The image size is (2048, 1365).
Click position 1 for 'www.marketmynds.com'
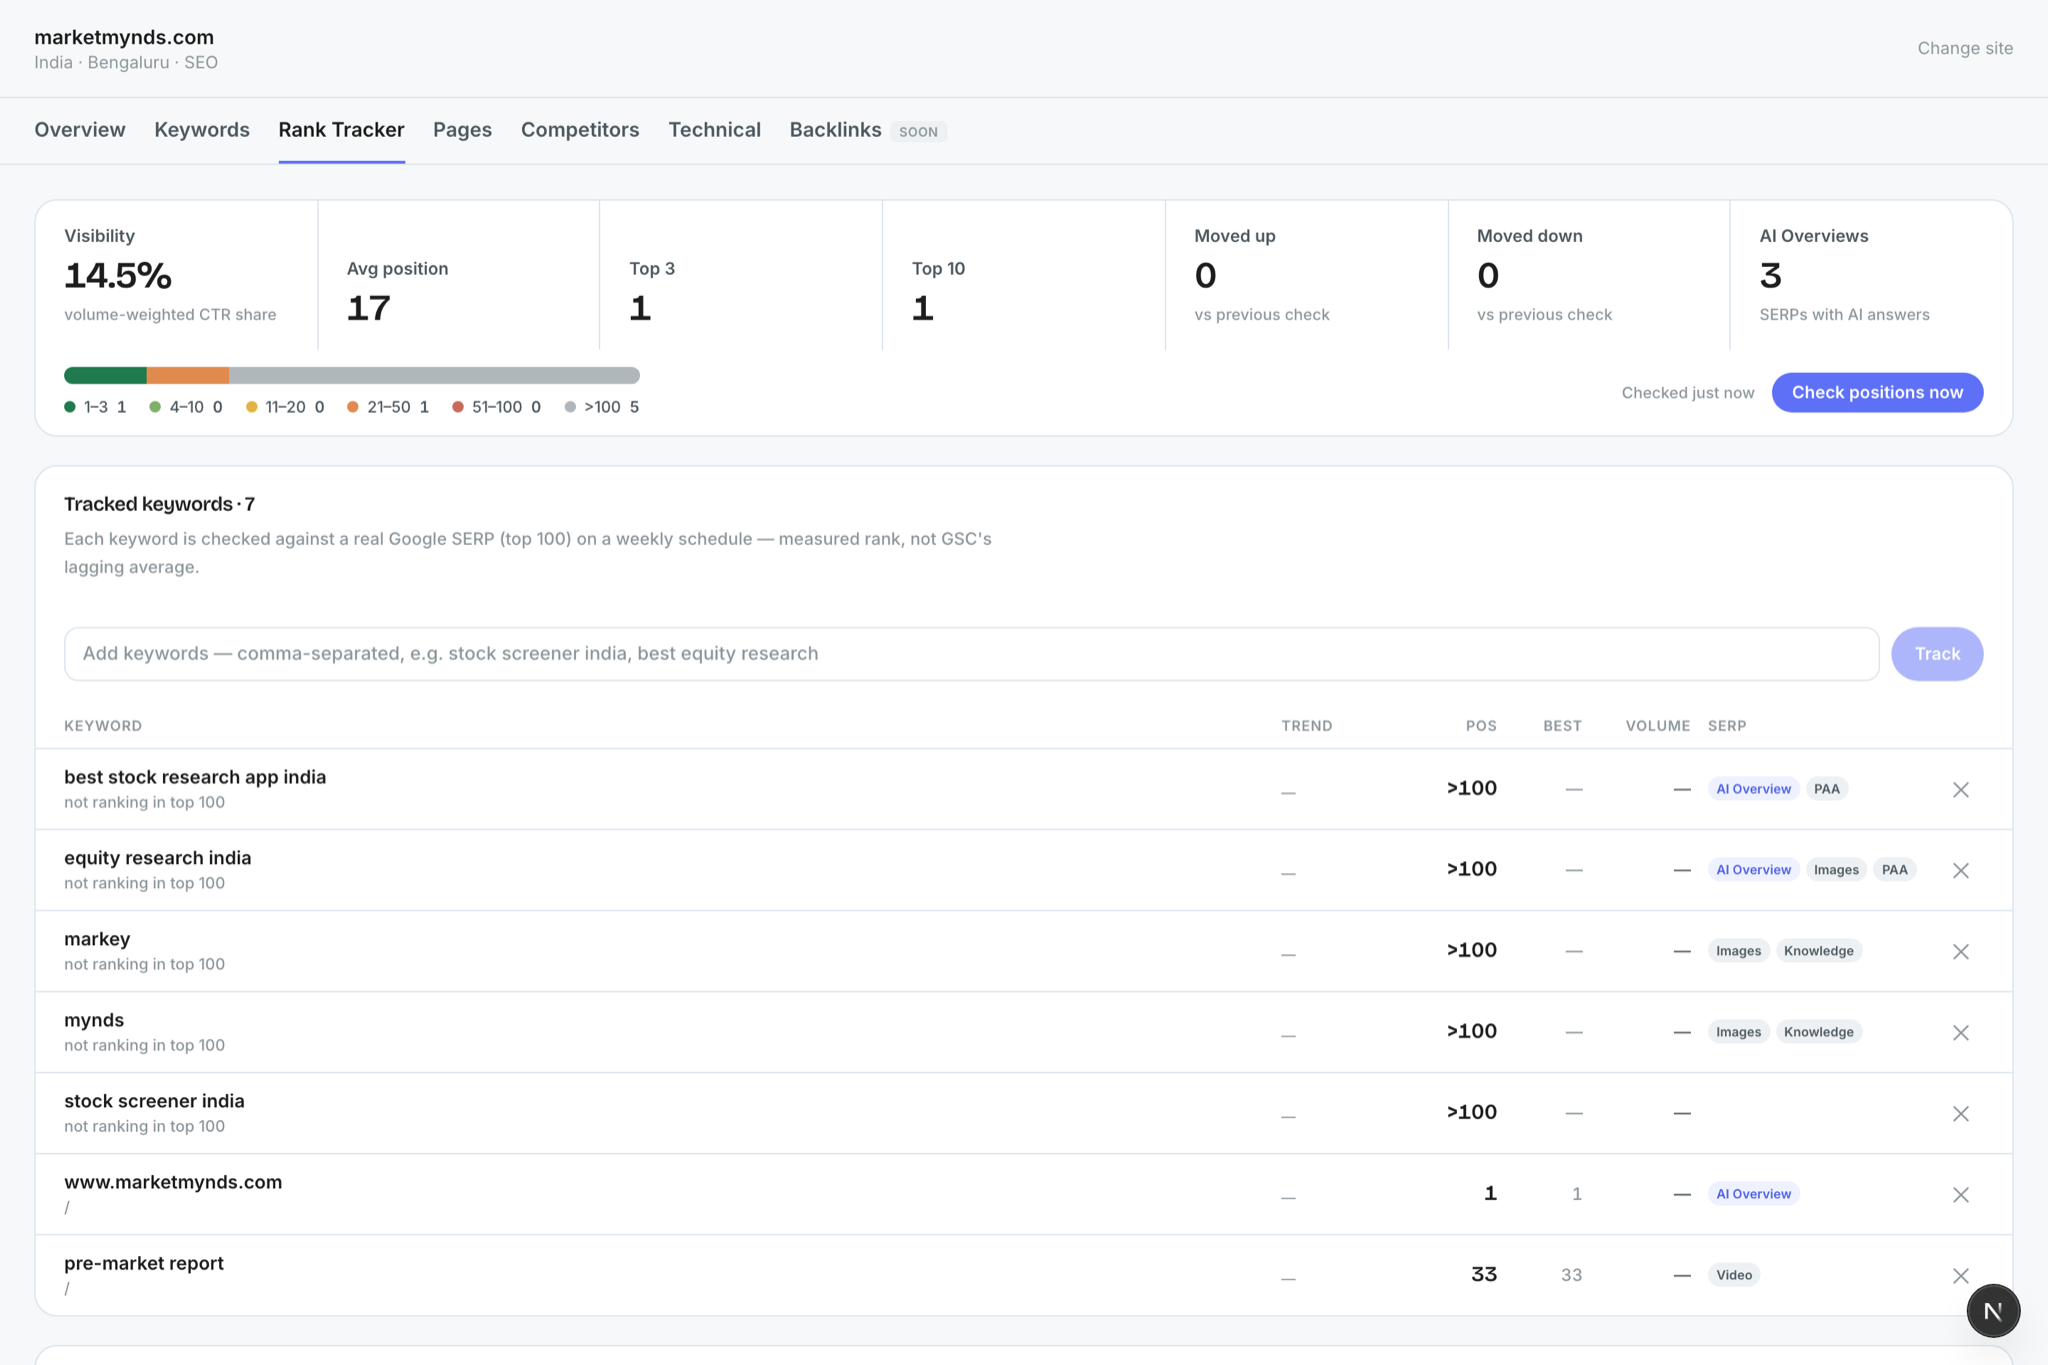[x=1490, y=1193]
